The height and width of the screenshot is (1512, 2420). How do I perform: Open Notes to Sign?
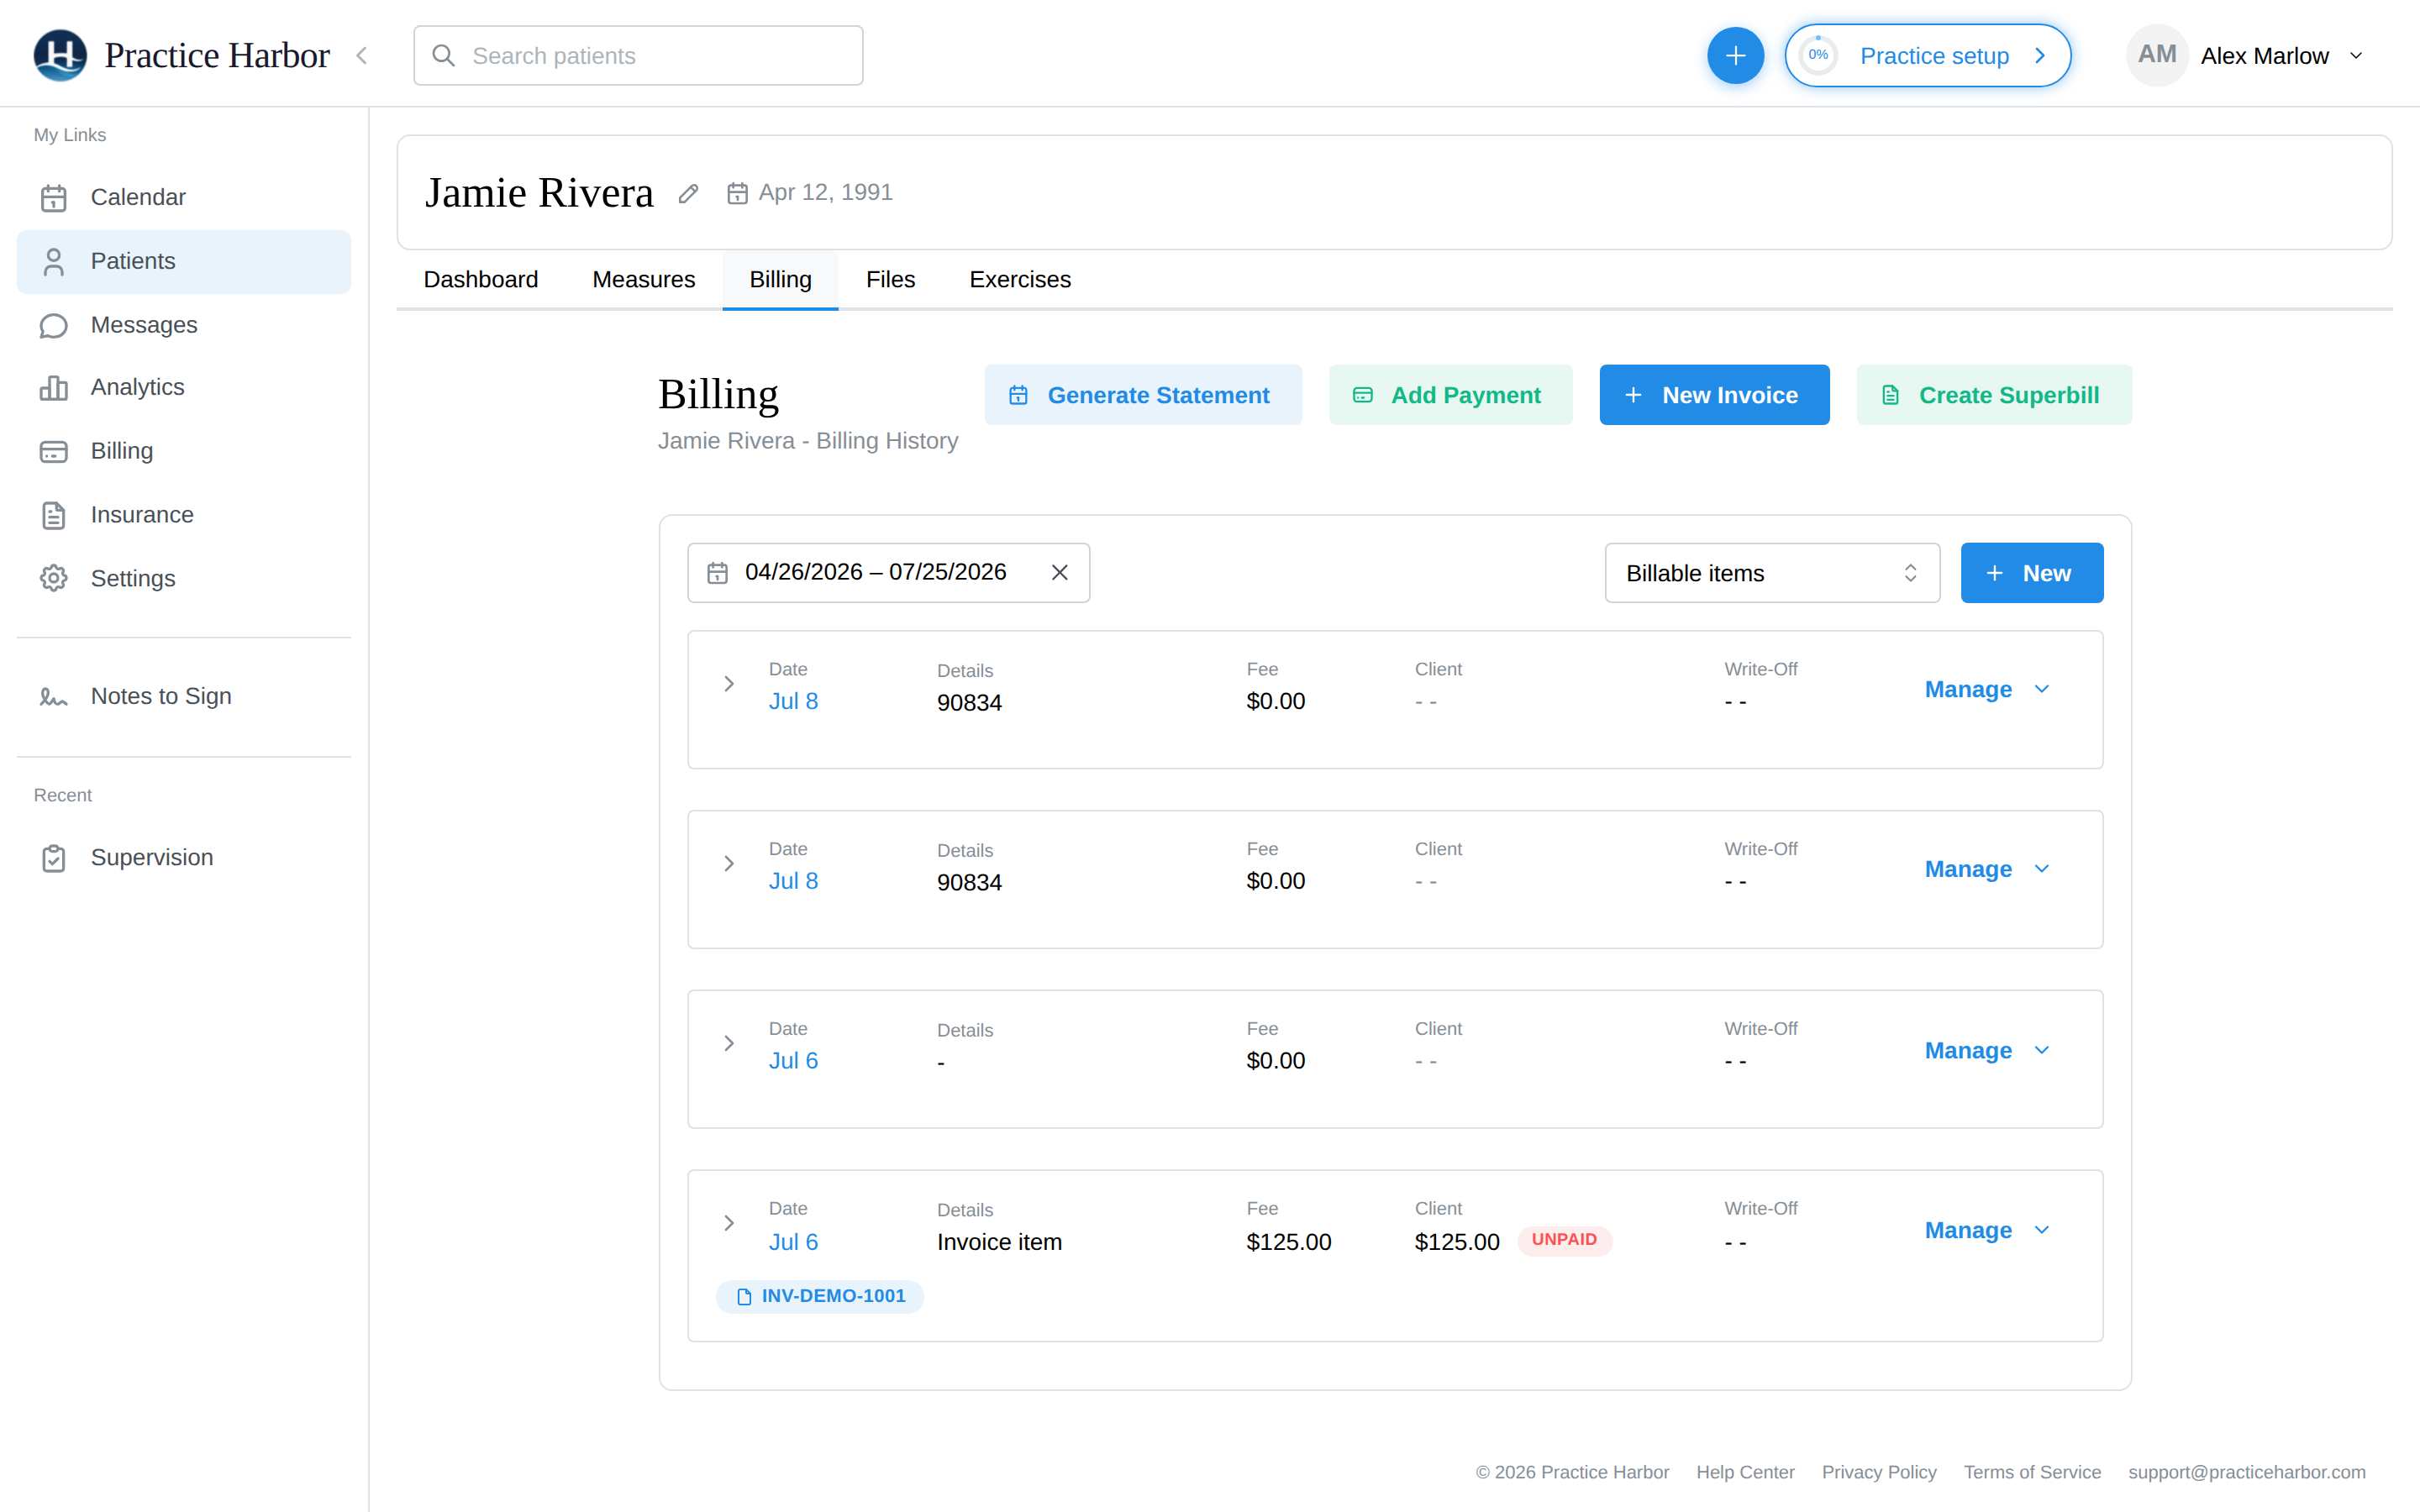tap(184, 696)
